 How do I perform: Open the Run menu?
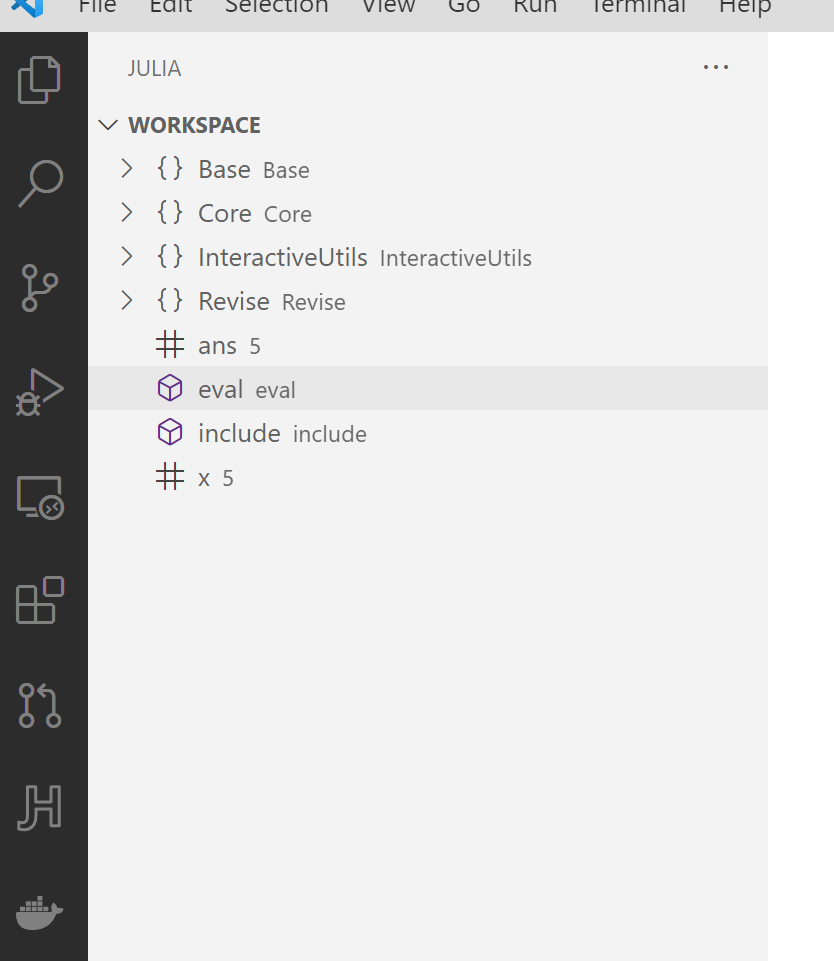(x=534, y=8)
